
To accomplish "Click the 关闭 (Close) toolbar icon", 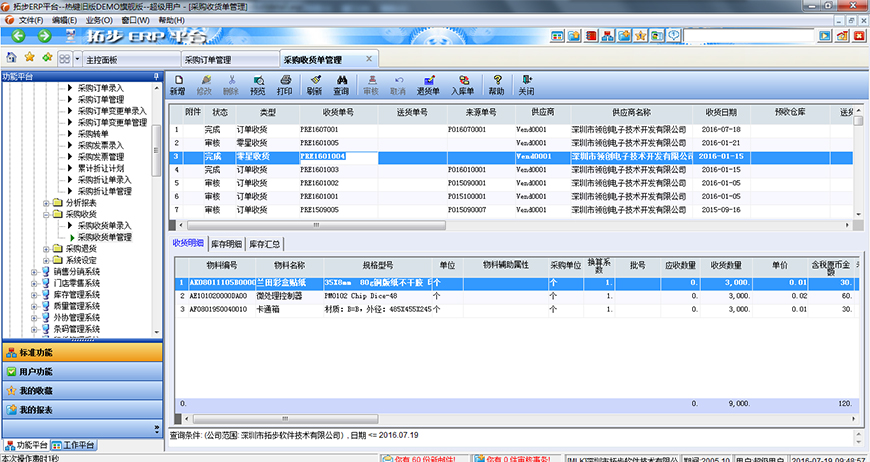I will [526, 84].
